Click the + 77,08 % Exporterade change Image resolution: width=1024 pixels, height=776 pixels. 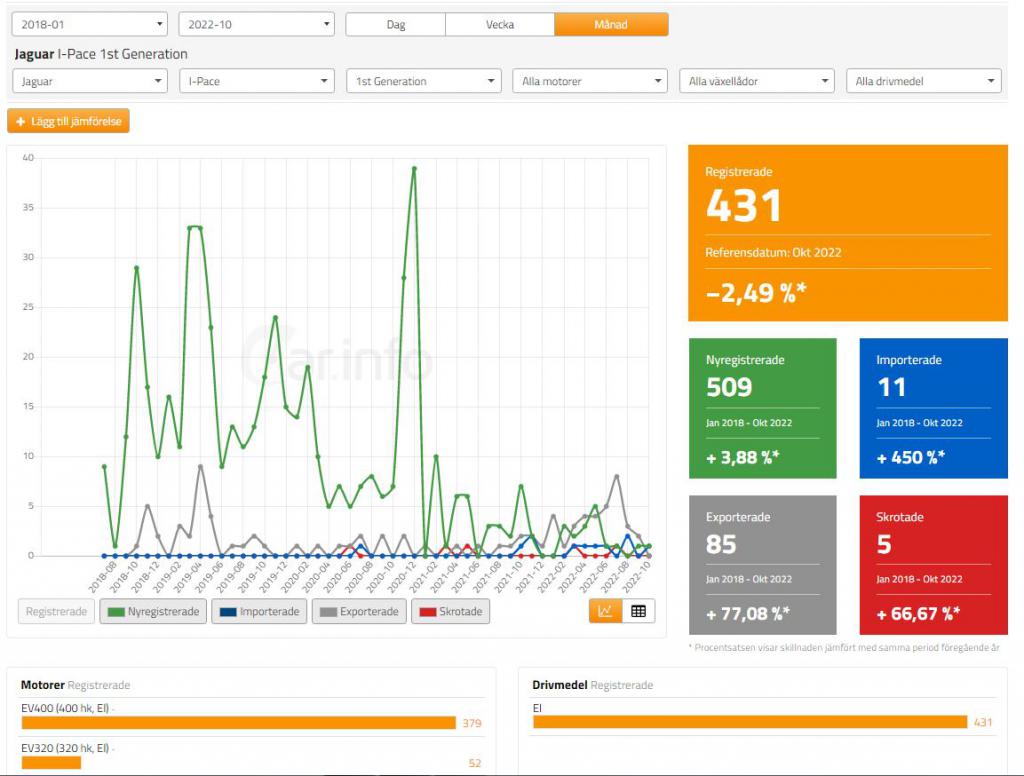pyautogui.click(x=748, y=613)
